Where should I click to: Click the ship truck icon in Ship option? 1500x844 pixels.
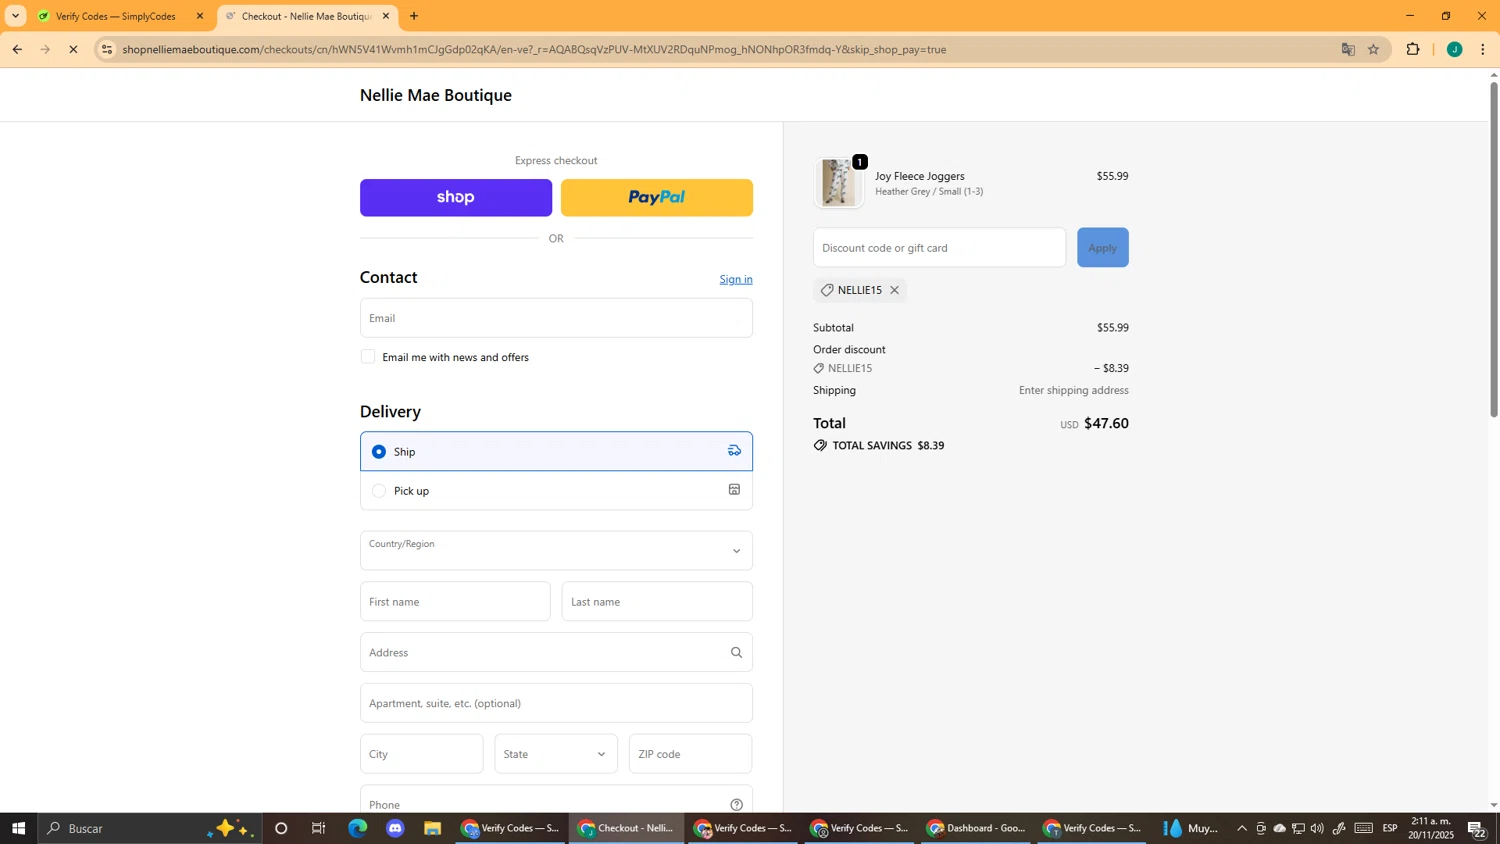(x=734, y=451)
